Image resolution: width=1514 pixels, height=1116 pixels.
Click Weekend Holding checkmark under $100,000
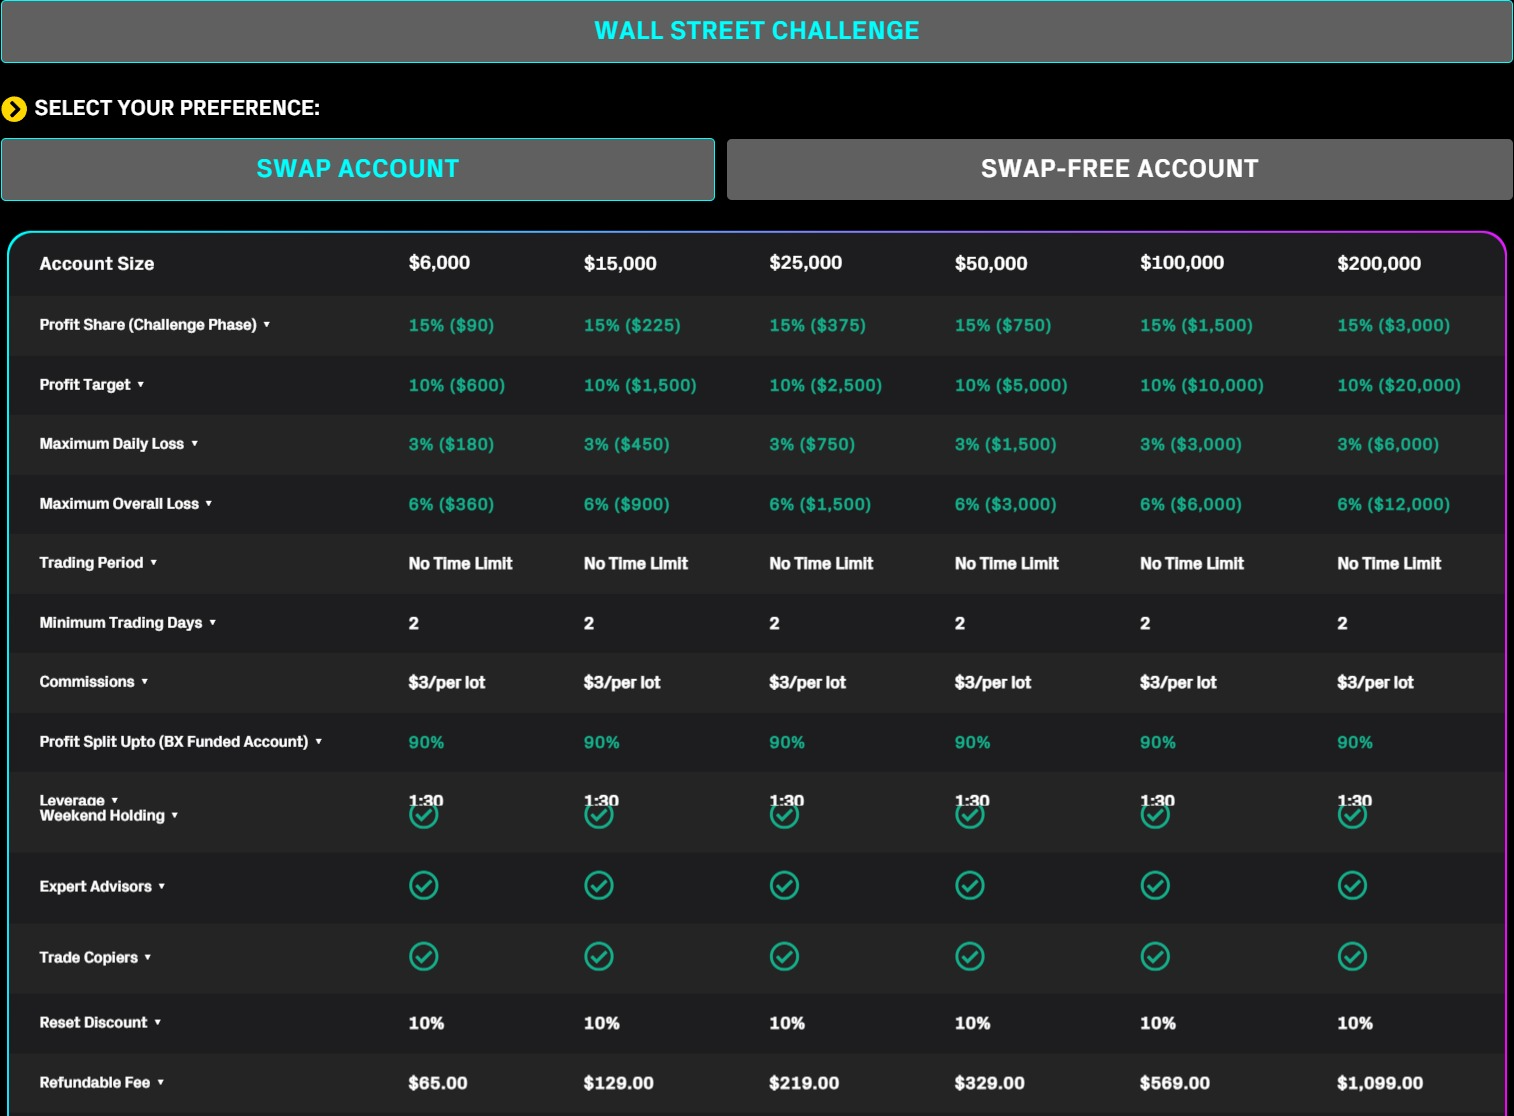pyautogui.click(x=1155, y=816)
